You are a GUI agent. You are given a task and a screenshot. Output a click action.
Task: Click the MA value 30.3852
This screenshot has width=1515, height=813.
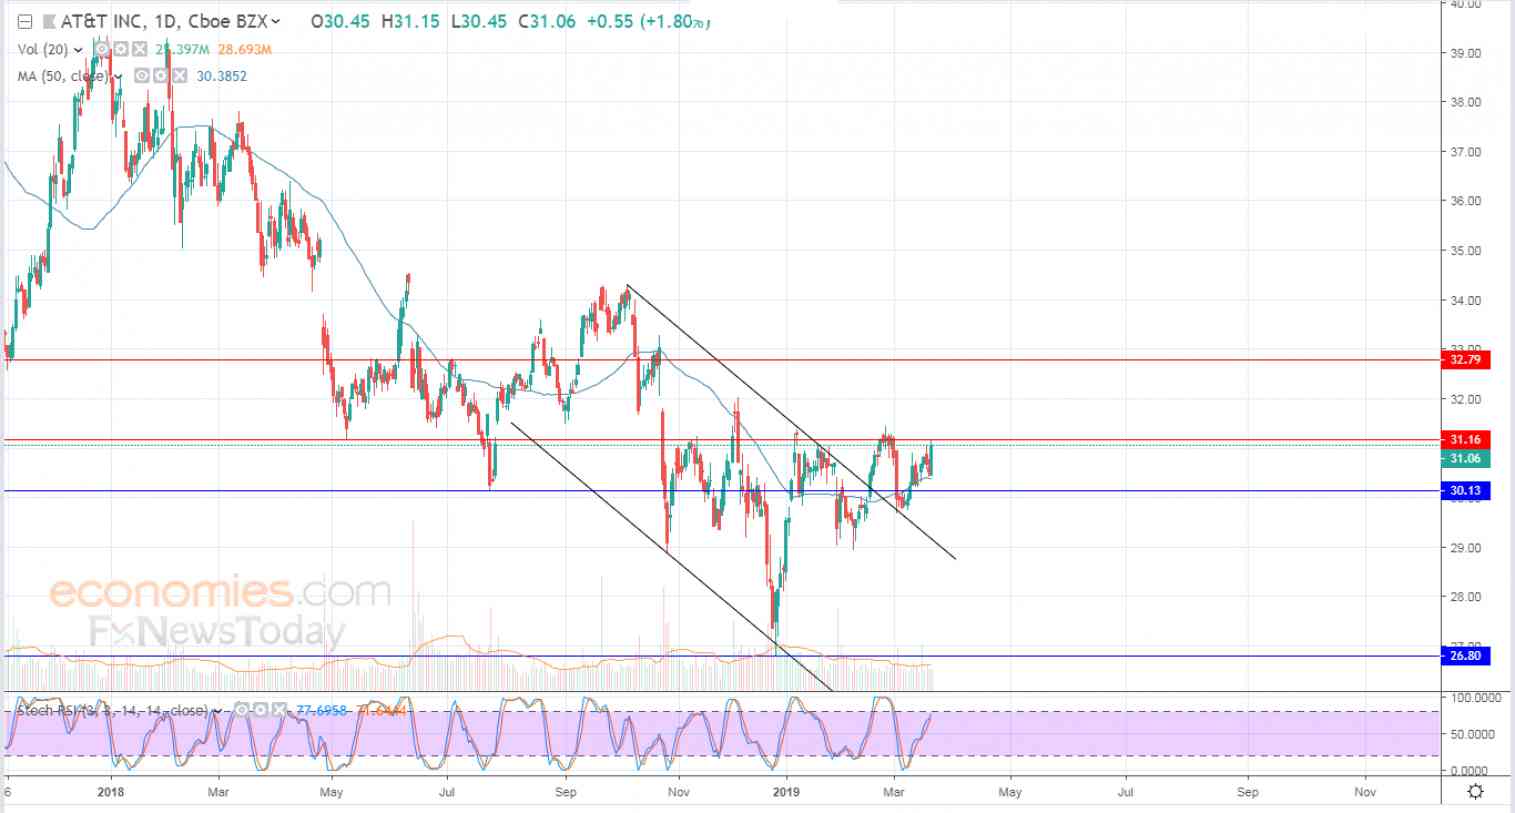[x=221, y=76]
